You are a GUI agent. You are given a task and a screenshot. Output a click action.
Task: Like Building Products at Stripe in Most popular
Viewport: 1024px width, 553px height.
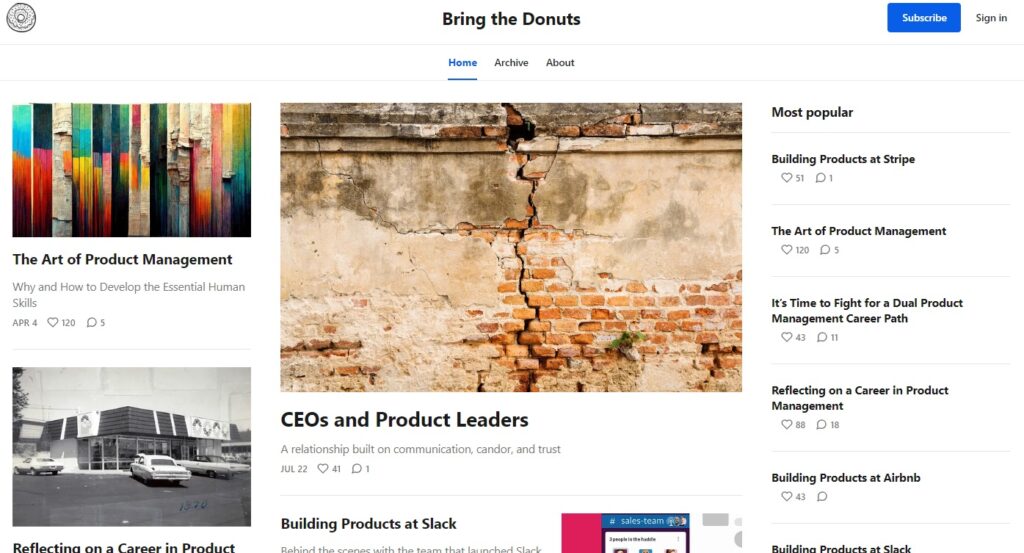pyautogui.click(x=786, y=178)
